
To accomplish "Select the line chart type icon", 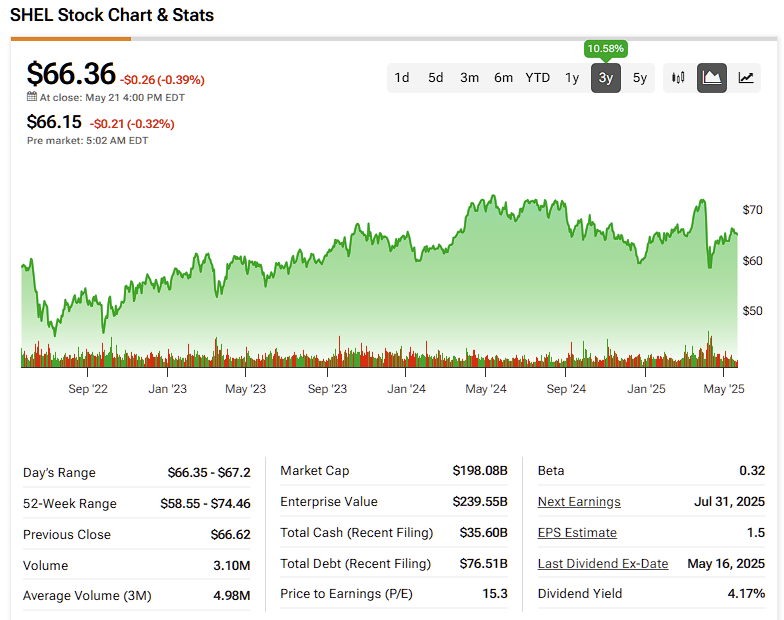I will 746,78.
